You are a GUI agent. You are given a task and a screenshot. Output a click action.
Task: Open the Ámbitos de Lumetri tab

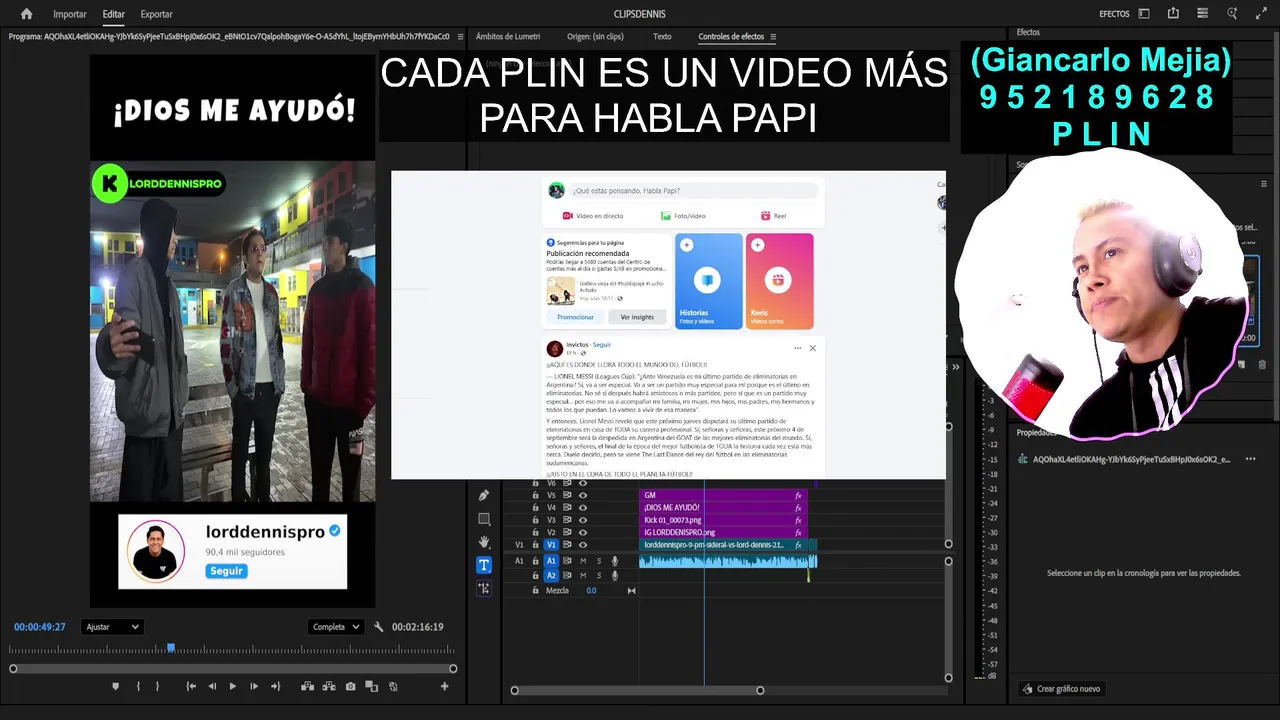point(508,36)
